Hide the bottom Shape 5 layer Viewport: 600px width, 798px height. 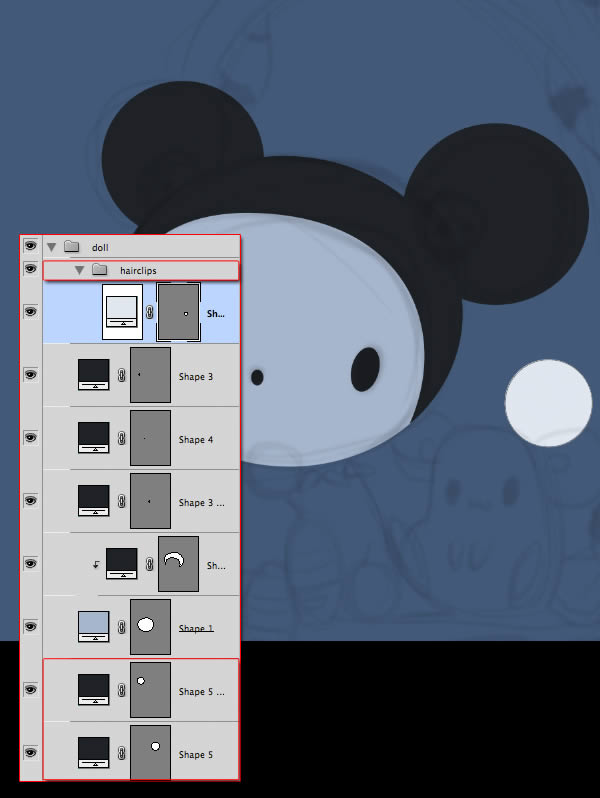[31, 753]
